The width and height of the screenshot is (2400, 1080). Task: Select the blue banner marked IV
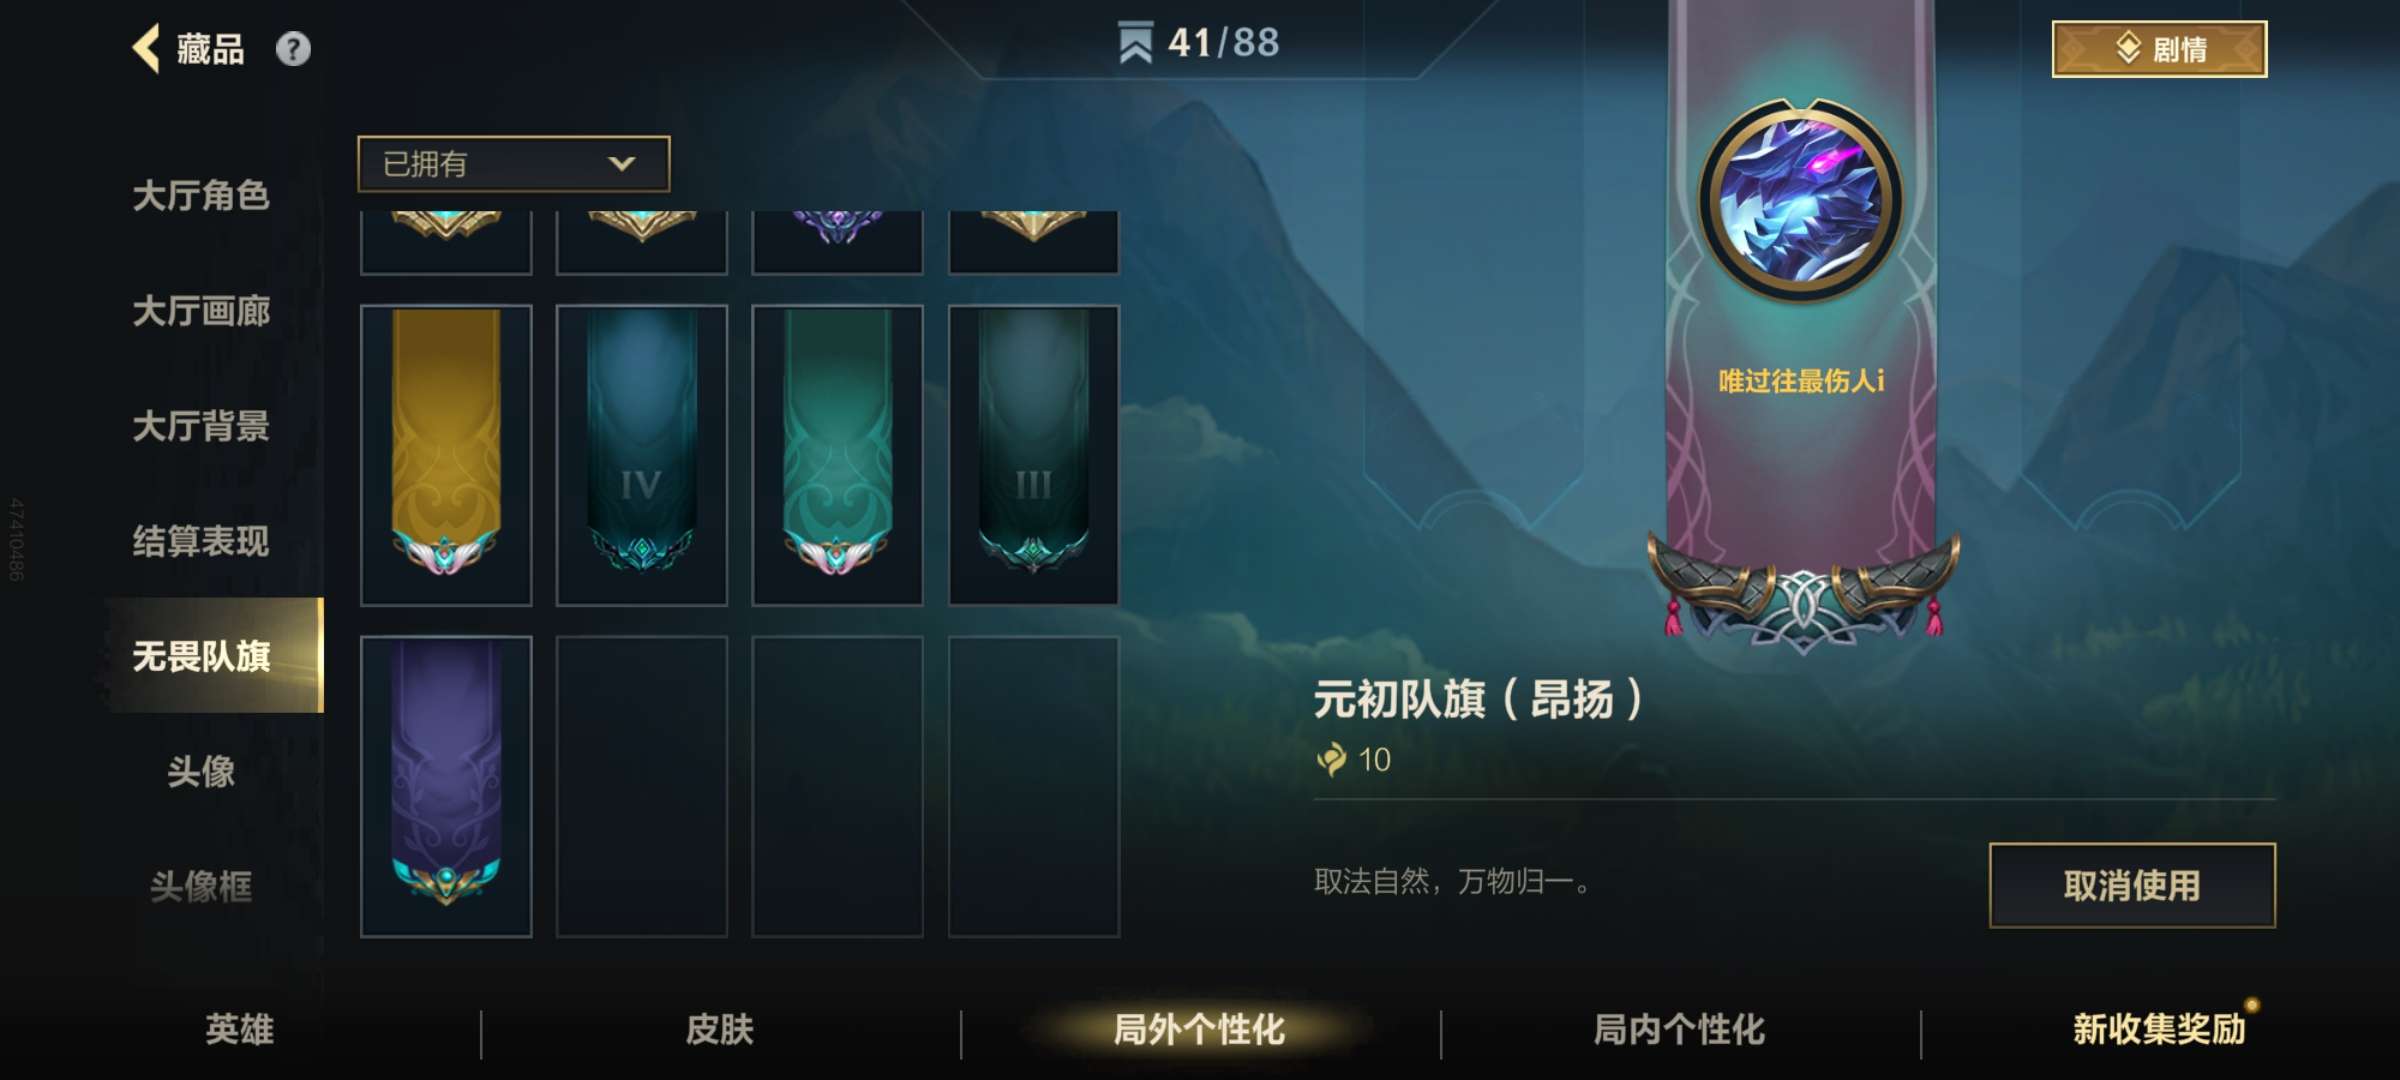click(641, 455)
